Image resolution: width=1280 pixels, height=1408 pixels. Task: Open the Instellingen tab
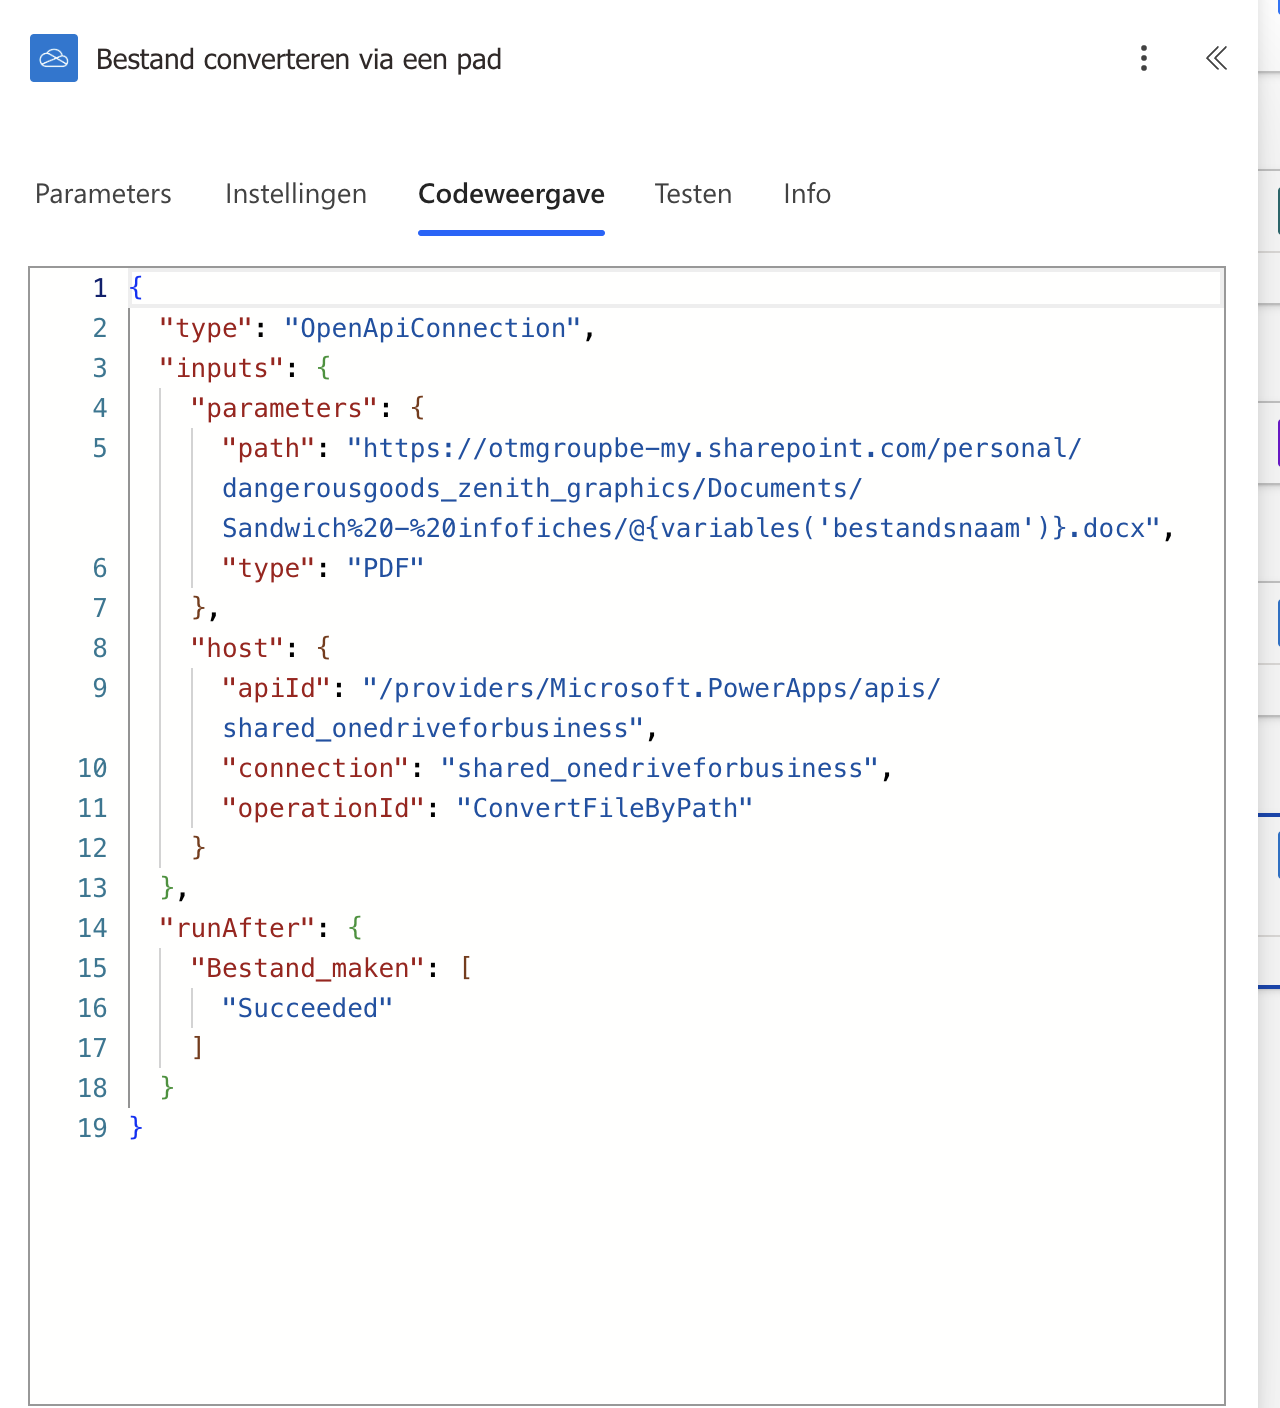coord(295,194)
